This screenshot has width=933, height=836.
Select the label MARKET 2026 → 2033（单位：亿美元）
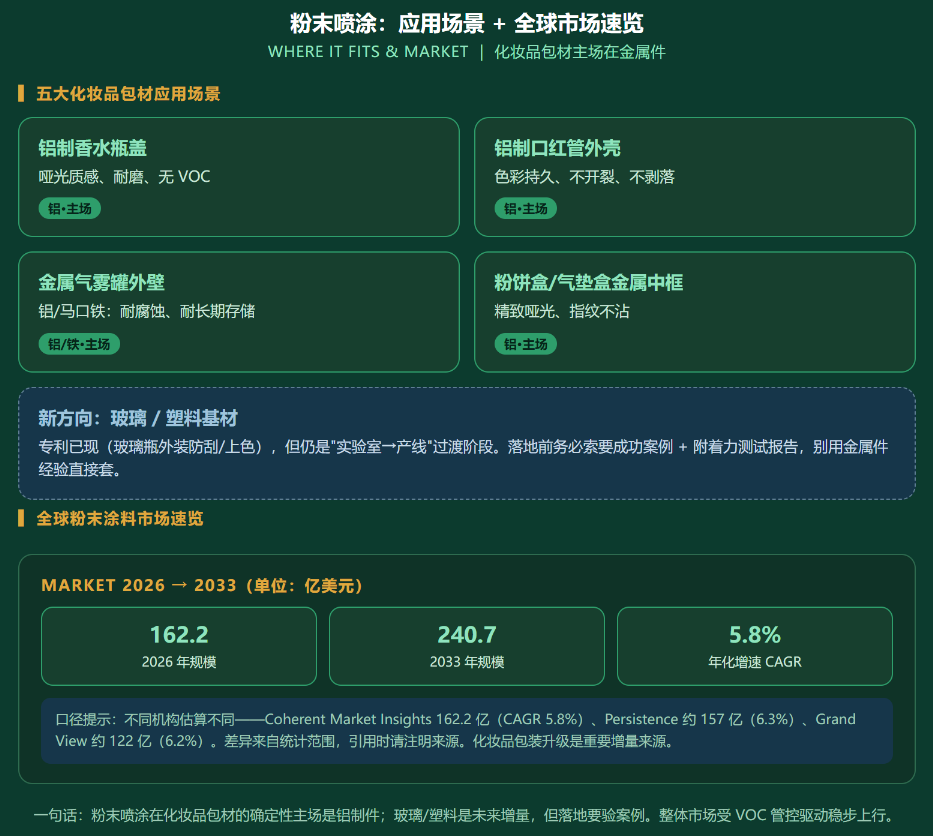coord(202,586)
